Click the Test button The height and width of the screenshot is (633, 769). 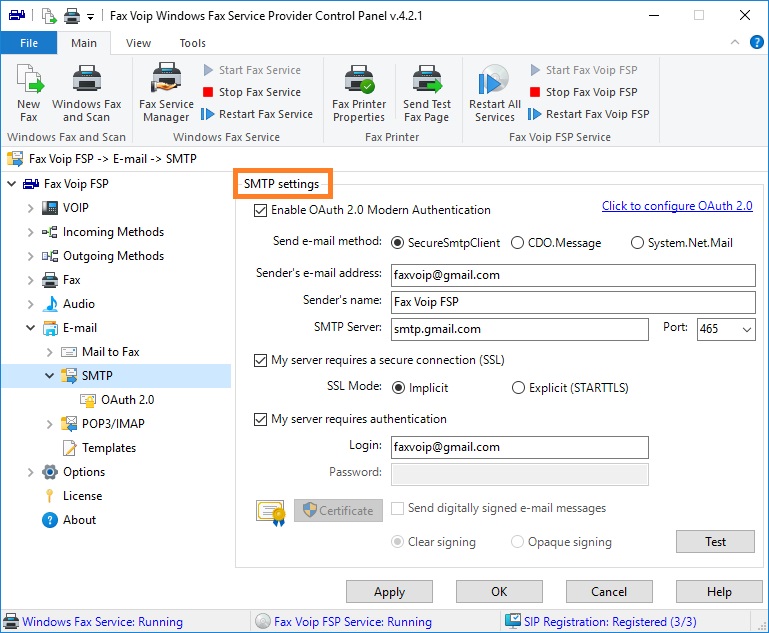[x=715, y=542]
